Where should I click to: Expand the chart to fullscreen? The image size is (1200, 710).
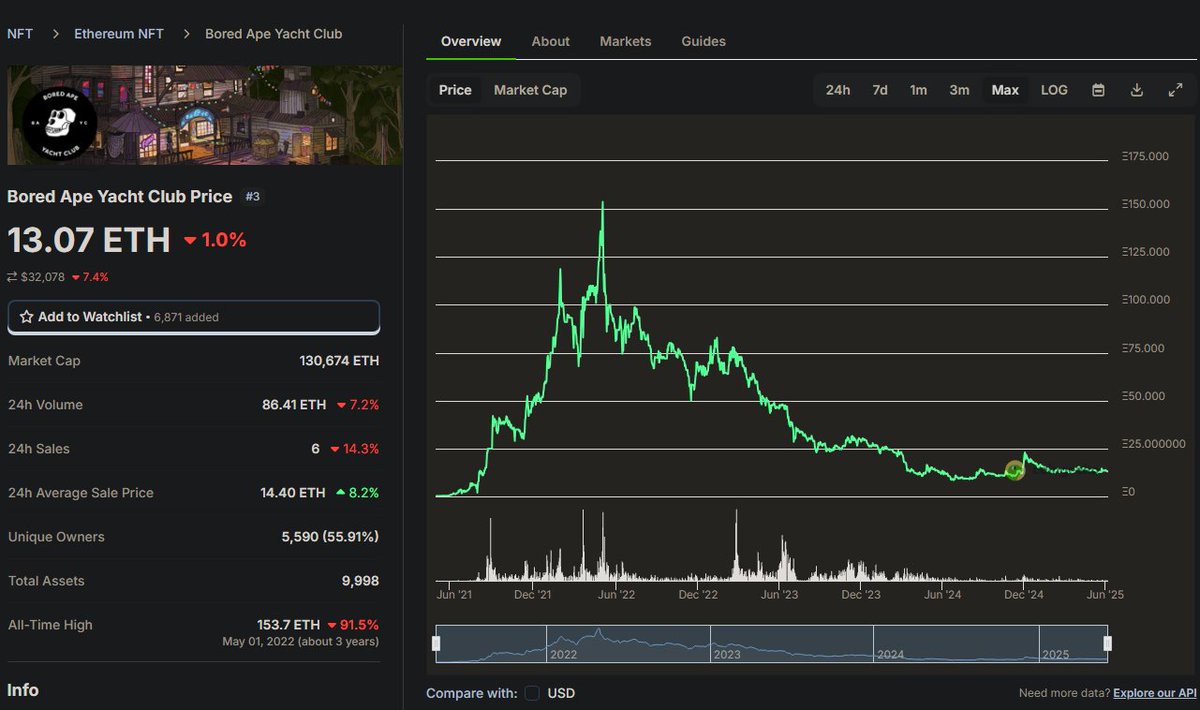tap(1176, 90)
